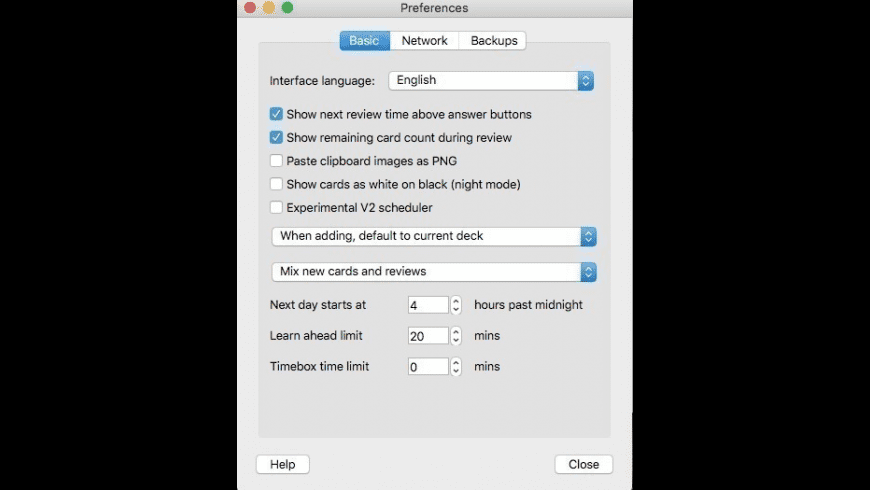Open the 'When adding, default to current deck' dropdown
Screen dimensions: 870x490
[x=434, y=236]
